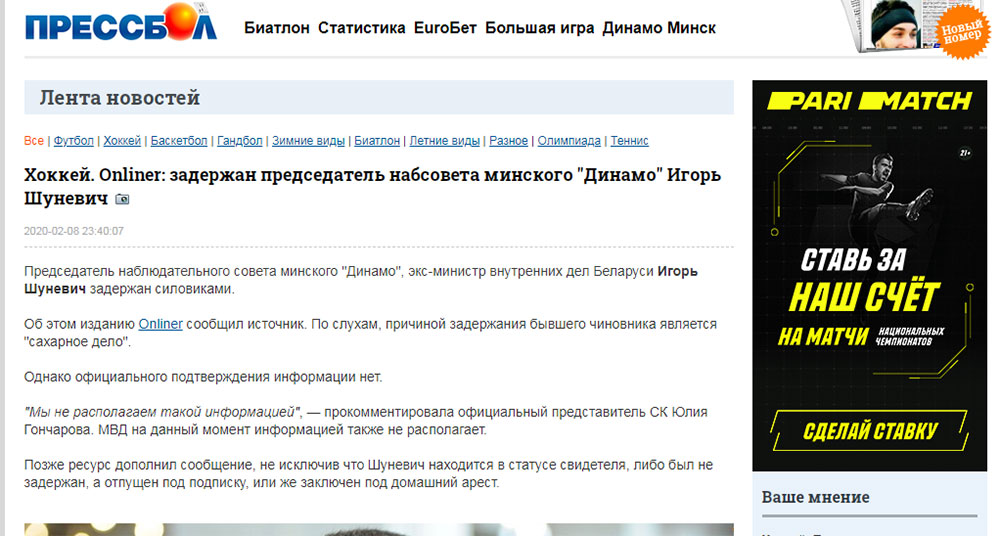Open the Зимние виды category link
Viewport: 1000px width, 536px height.
(308, 141)
